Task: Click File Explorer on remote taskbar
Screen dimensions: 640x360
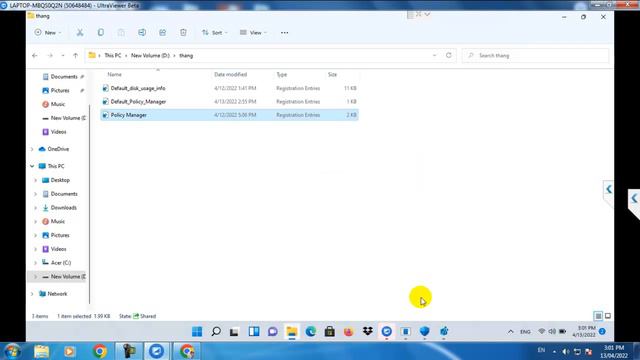Action: (291, 331)
